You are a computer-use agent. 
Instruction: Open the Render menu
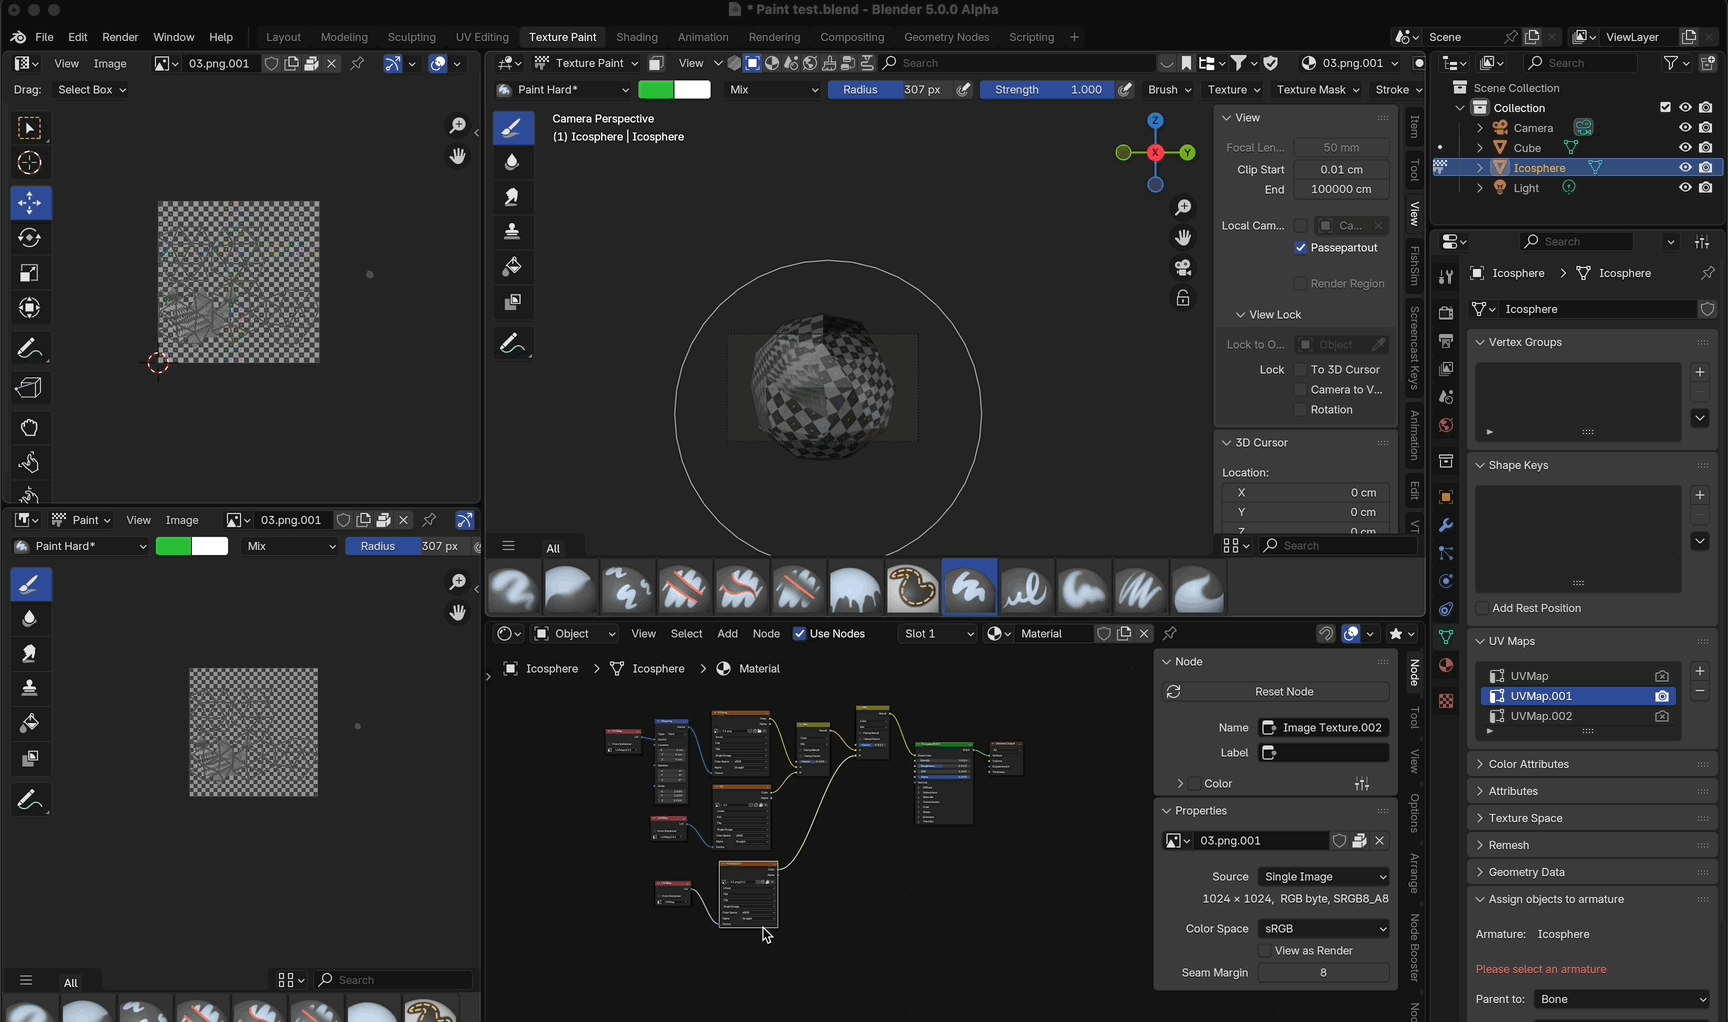coord(120,37)
